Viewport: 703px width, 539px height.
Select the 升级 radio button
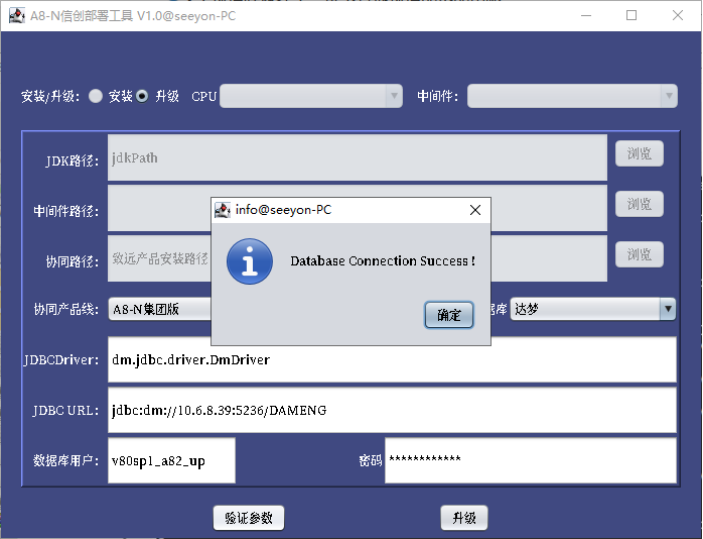(x=142, y=96)
